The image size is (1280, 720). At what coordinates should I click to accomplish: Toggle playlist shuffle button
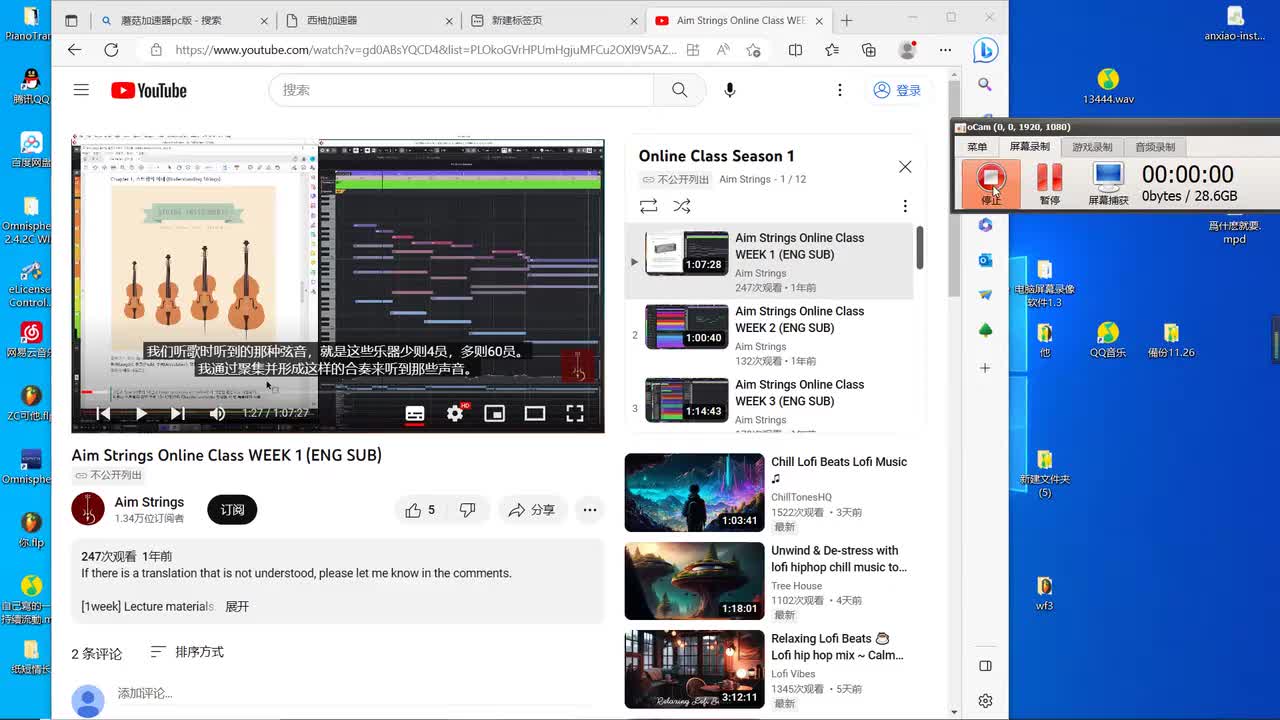point(682,206)
